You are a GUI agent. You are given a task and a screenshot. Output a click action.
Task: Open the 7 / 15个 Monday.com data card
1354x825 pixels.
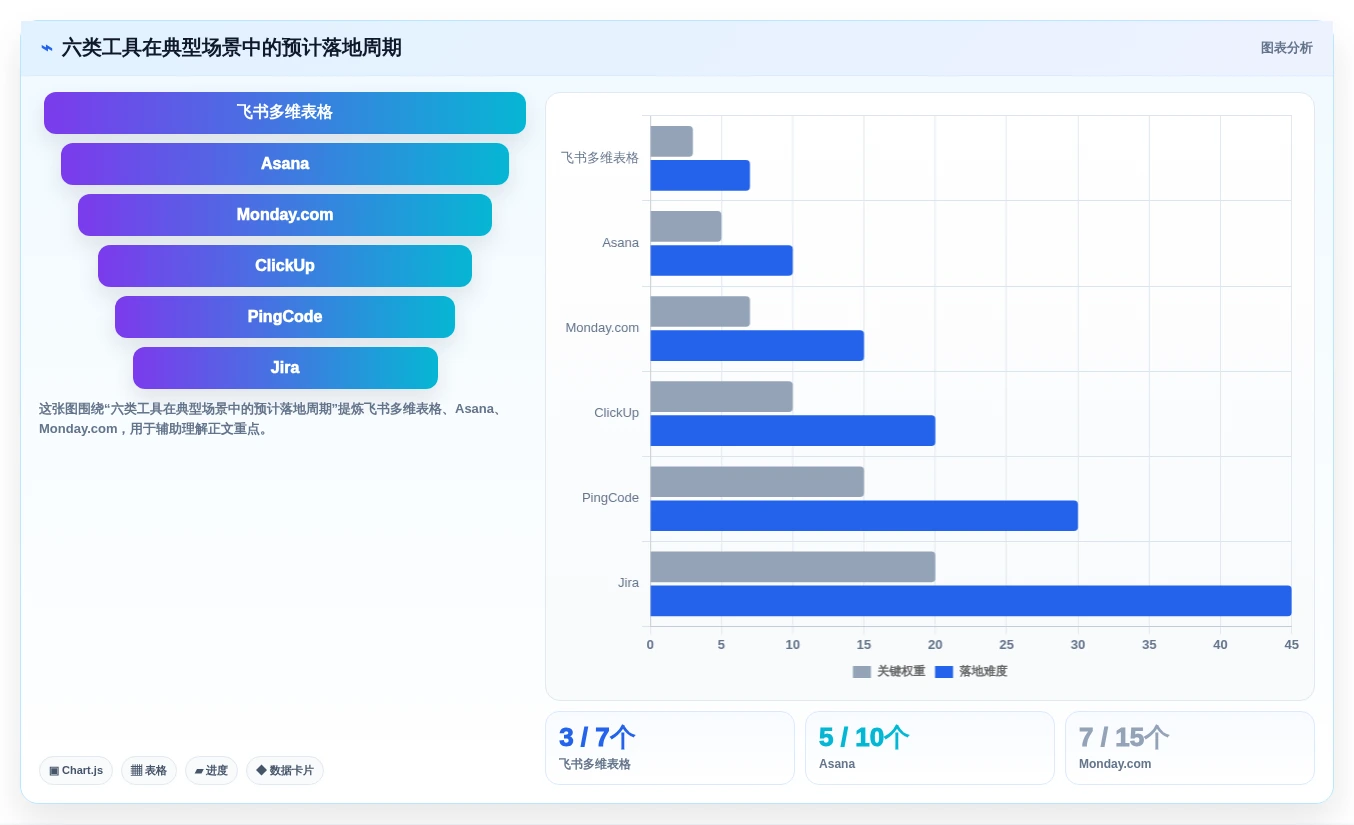click(1190, 748)
